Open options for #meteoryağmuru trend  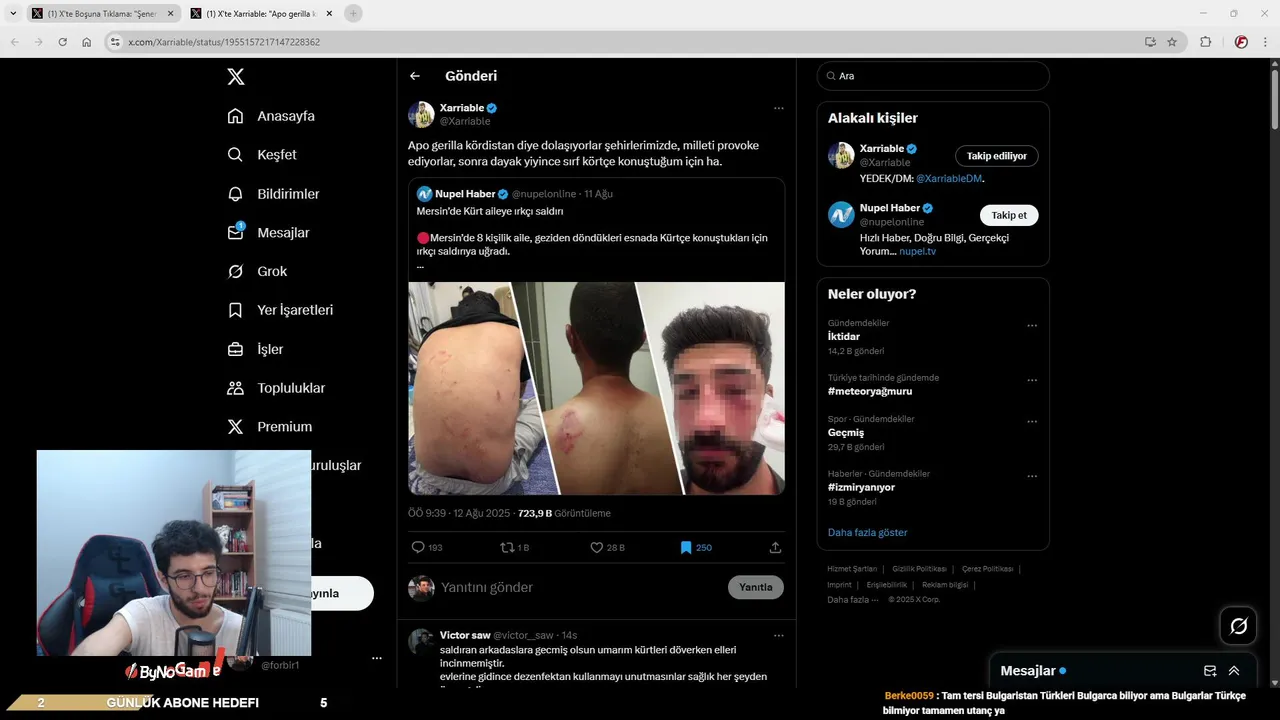pyautogui.click(x=1032, y=380)
